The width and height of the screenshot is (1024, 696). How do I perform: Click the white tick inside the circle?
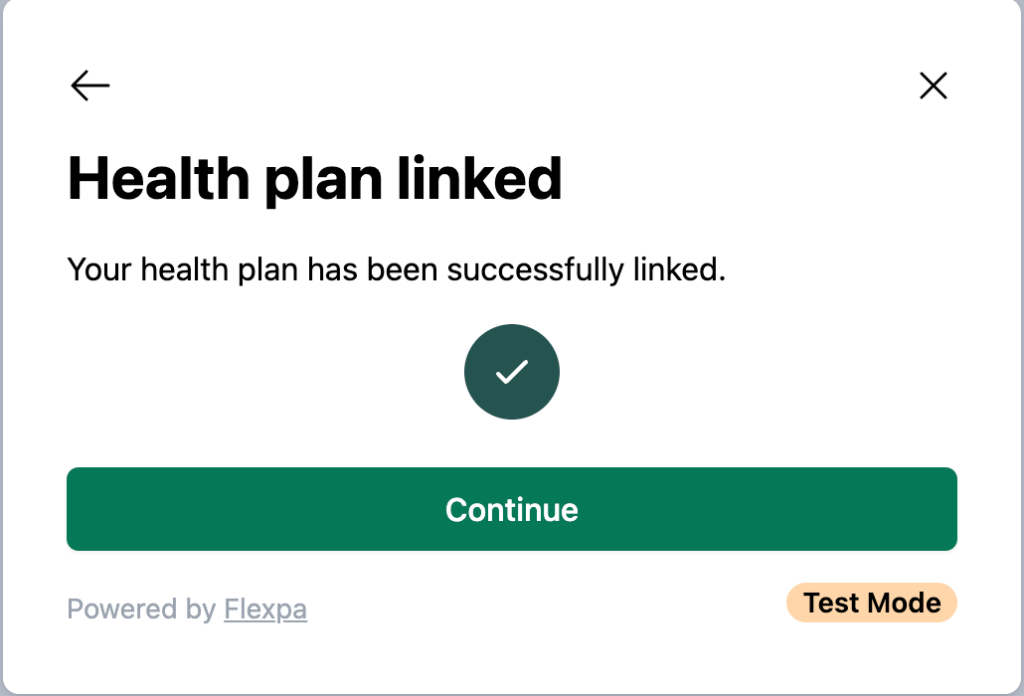(x=511, y=372)
